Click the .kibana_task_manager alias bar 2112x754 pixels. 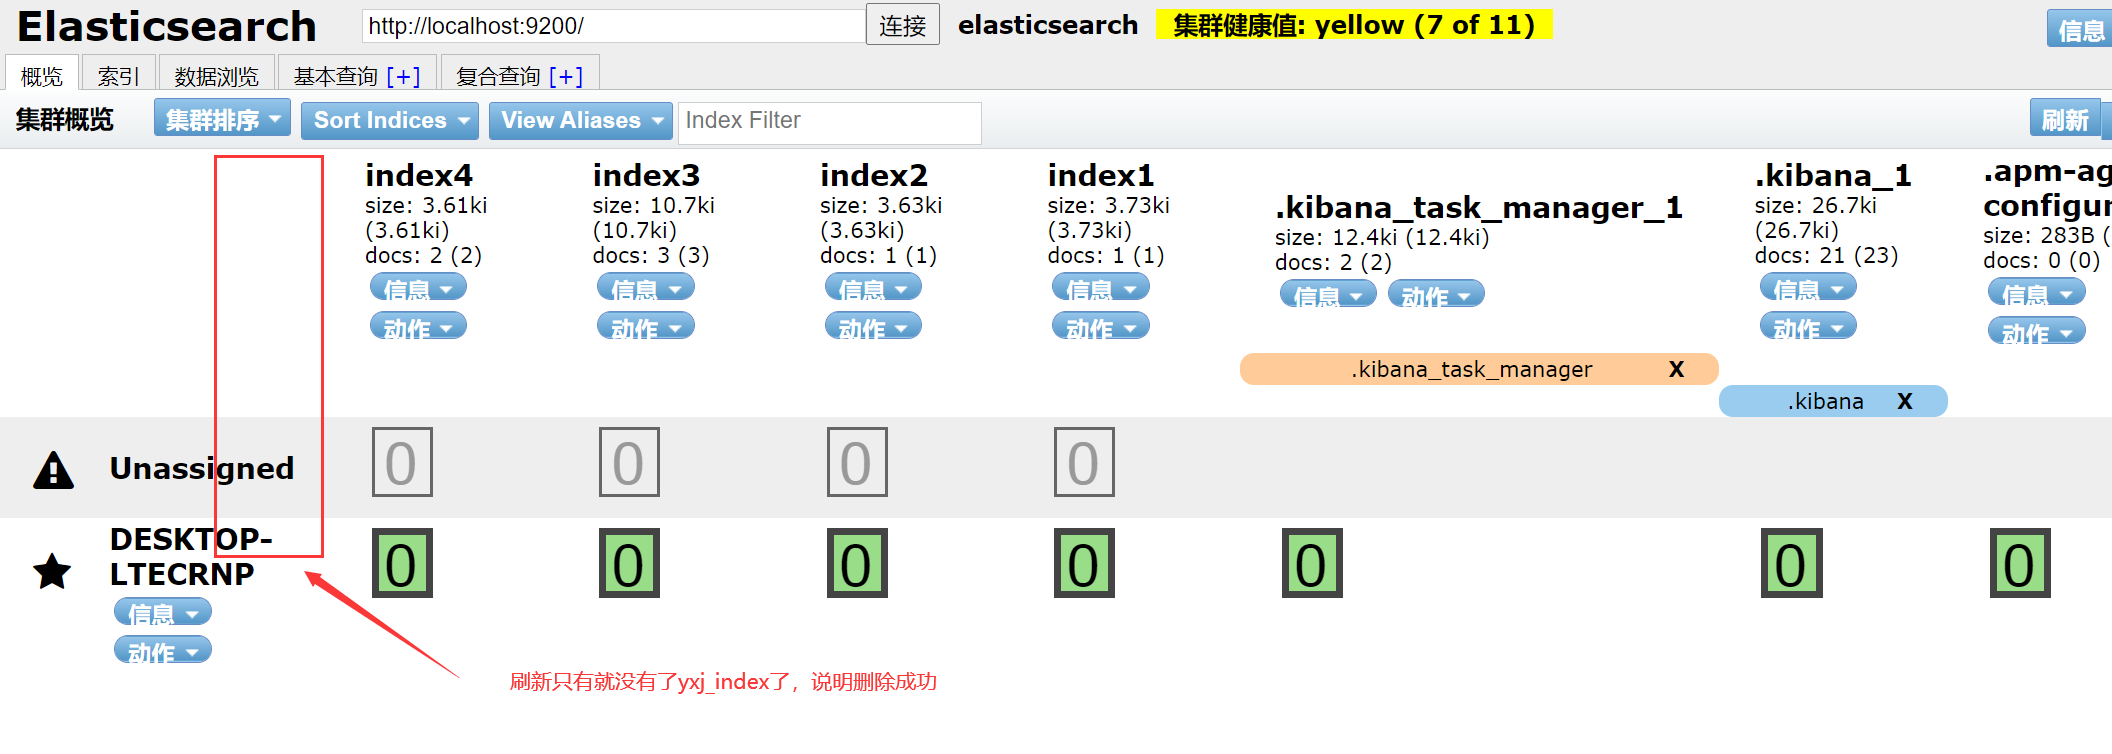point(1479,369)
